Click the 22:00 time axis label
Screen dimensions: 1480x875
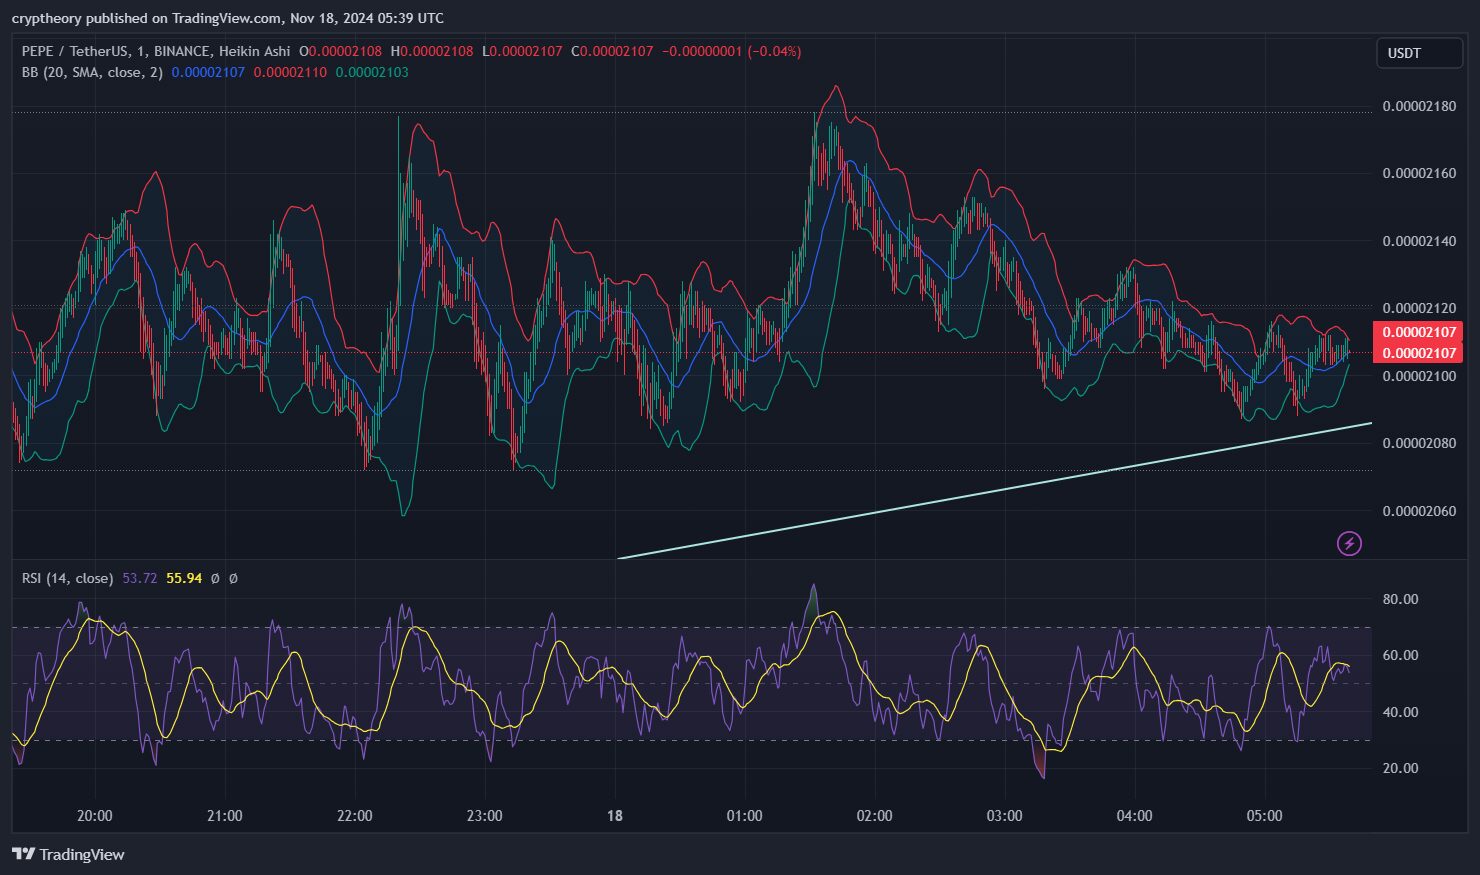click(354, 815)
